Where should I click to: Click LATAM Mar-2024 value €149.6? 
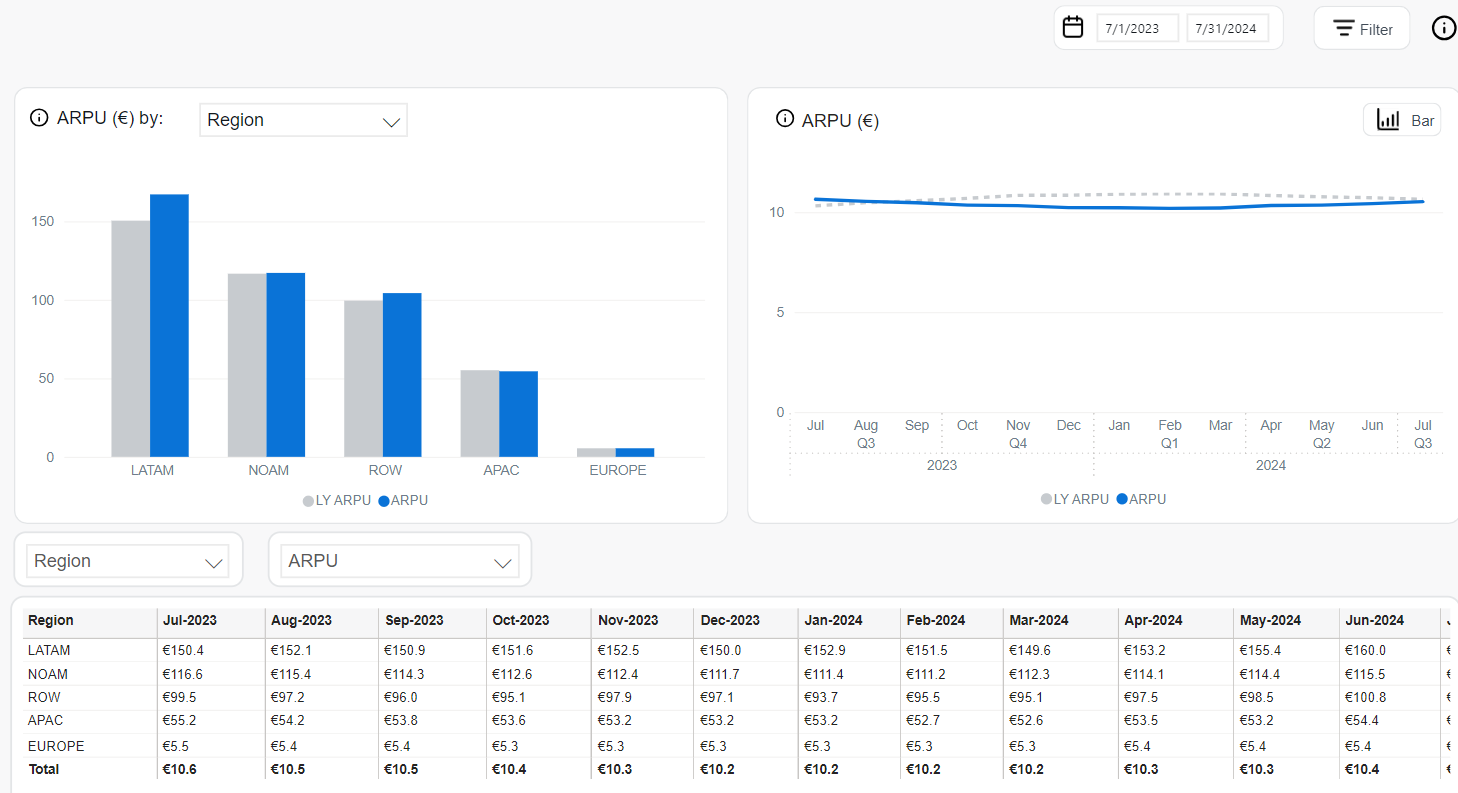click(x=1028, y=650)
